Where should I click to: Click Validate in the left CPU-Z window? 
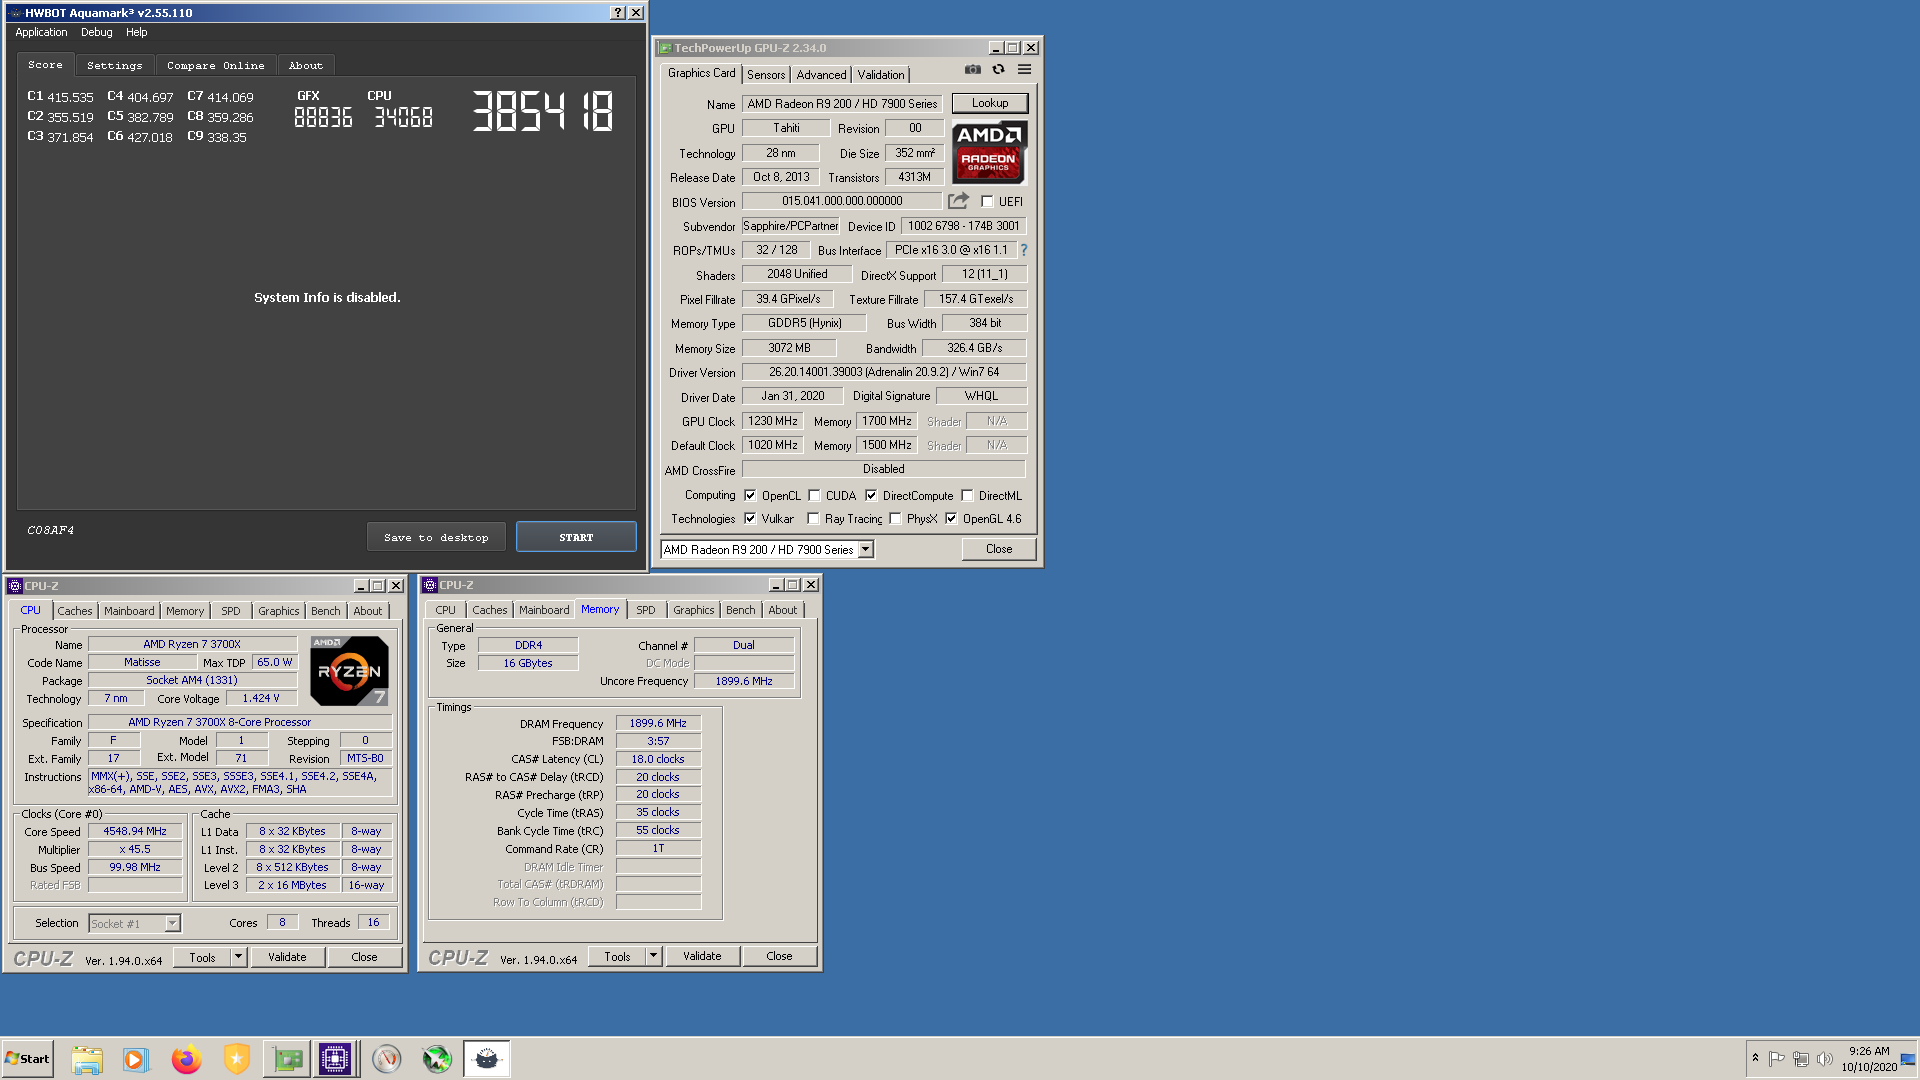287,957
